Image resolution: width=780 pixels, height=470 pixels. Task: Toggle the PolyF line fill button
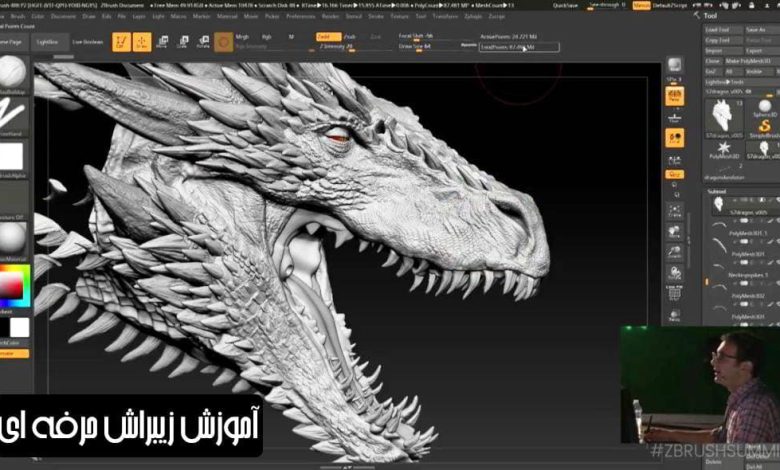675,294
